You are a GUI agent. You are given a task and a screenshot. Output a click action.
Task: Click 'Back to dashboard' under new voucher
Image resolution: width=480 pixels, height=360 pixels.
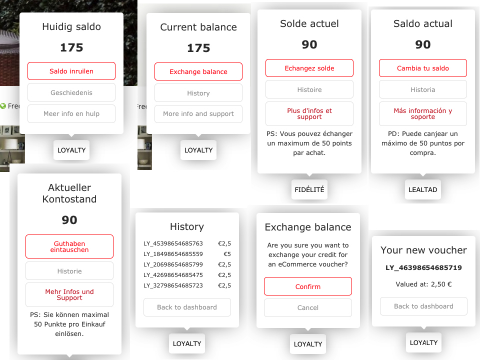(x=424, y=306)
